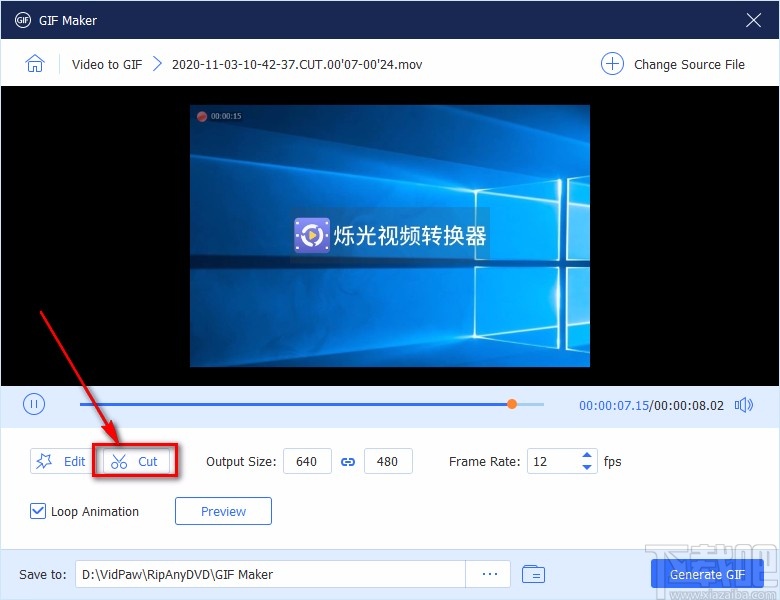780x600 pixels.
Task: Decrease frame rate with the down arrow
Action: click(x=586, y=467)
